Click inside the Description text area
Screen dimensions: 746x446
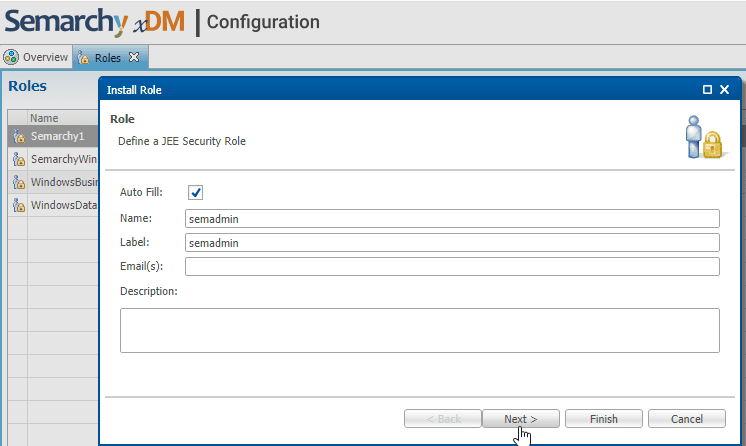click(419, 330)
